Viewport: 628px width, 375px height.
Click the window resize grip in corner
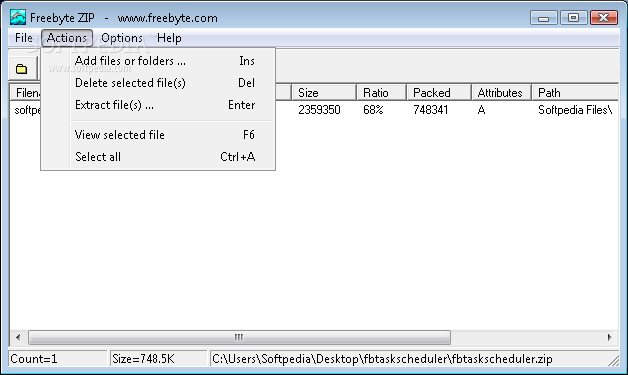[x=613, y=360]
